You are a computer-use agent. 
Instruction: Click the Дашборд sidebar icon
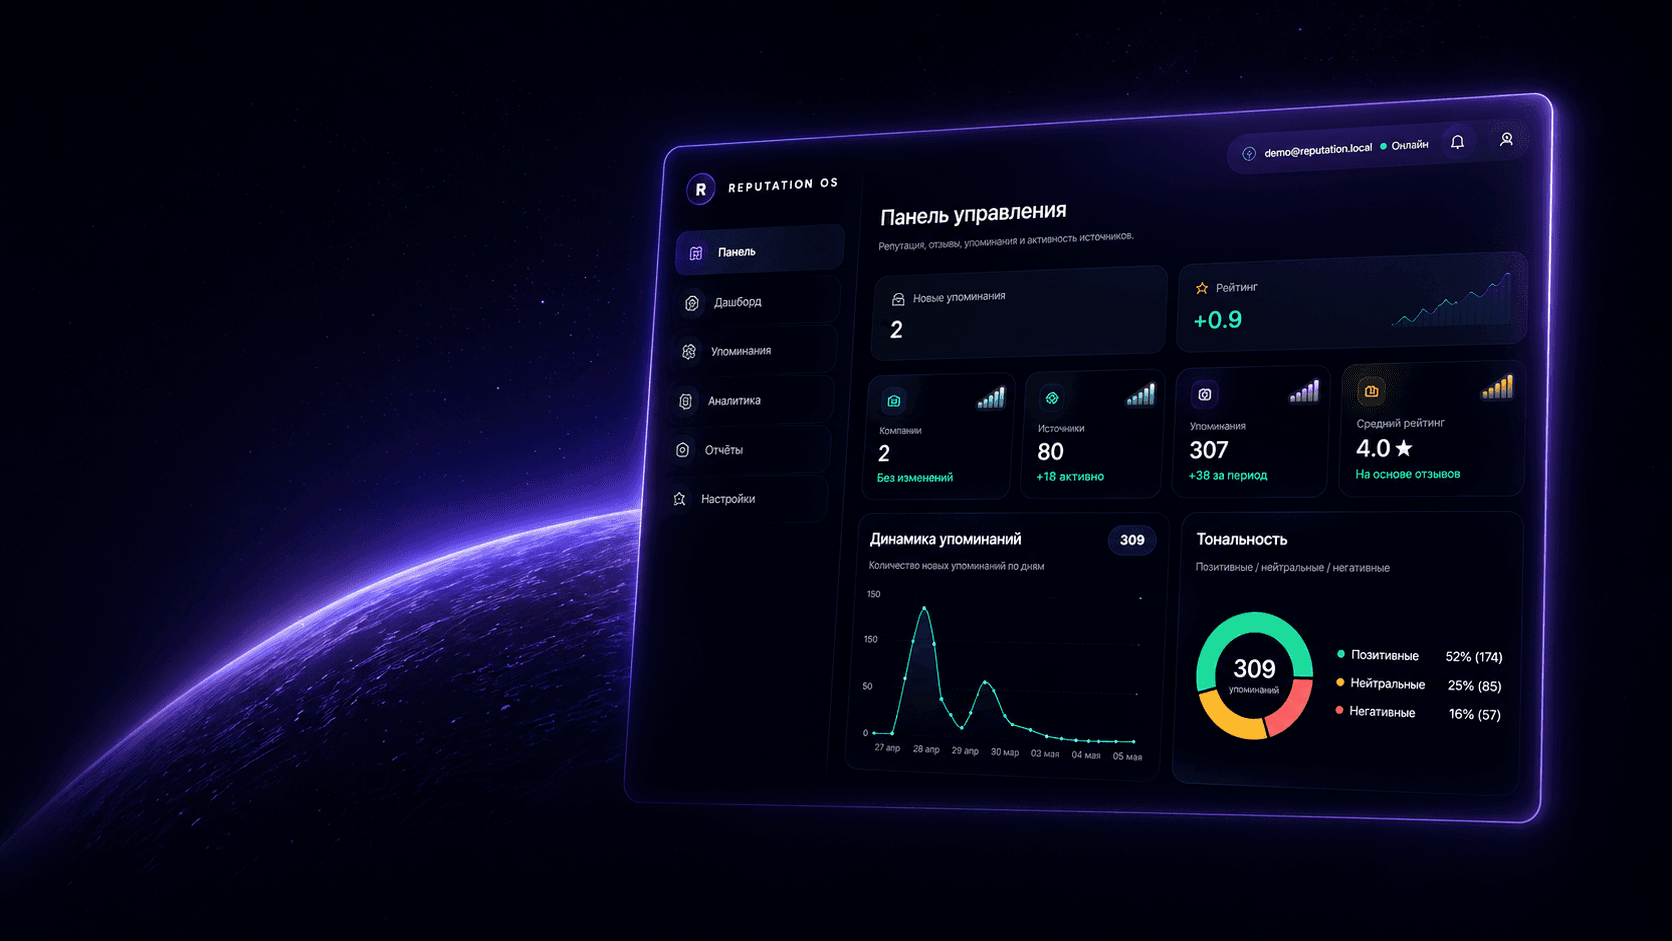pos(692,303)
